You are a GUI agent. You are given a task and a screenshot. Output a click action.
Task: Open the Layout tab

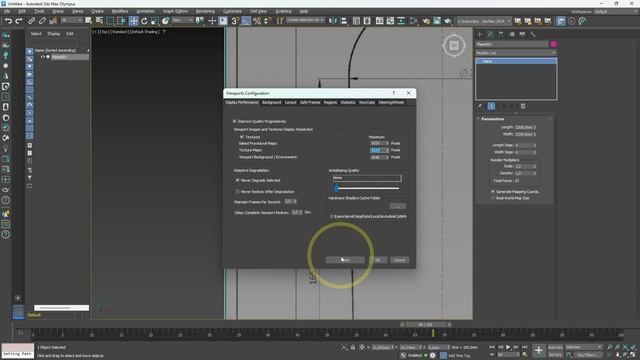click(x=290, y=102)
